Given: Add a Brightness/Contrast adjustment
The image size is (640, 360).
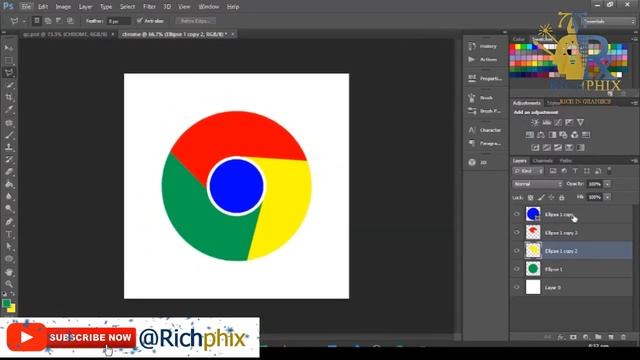Looking at the screenshot, I should coord(535,122).
